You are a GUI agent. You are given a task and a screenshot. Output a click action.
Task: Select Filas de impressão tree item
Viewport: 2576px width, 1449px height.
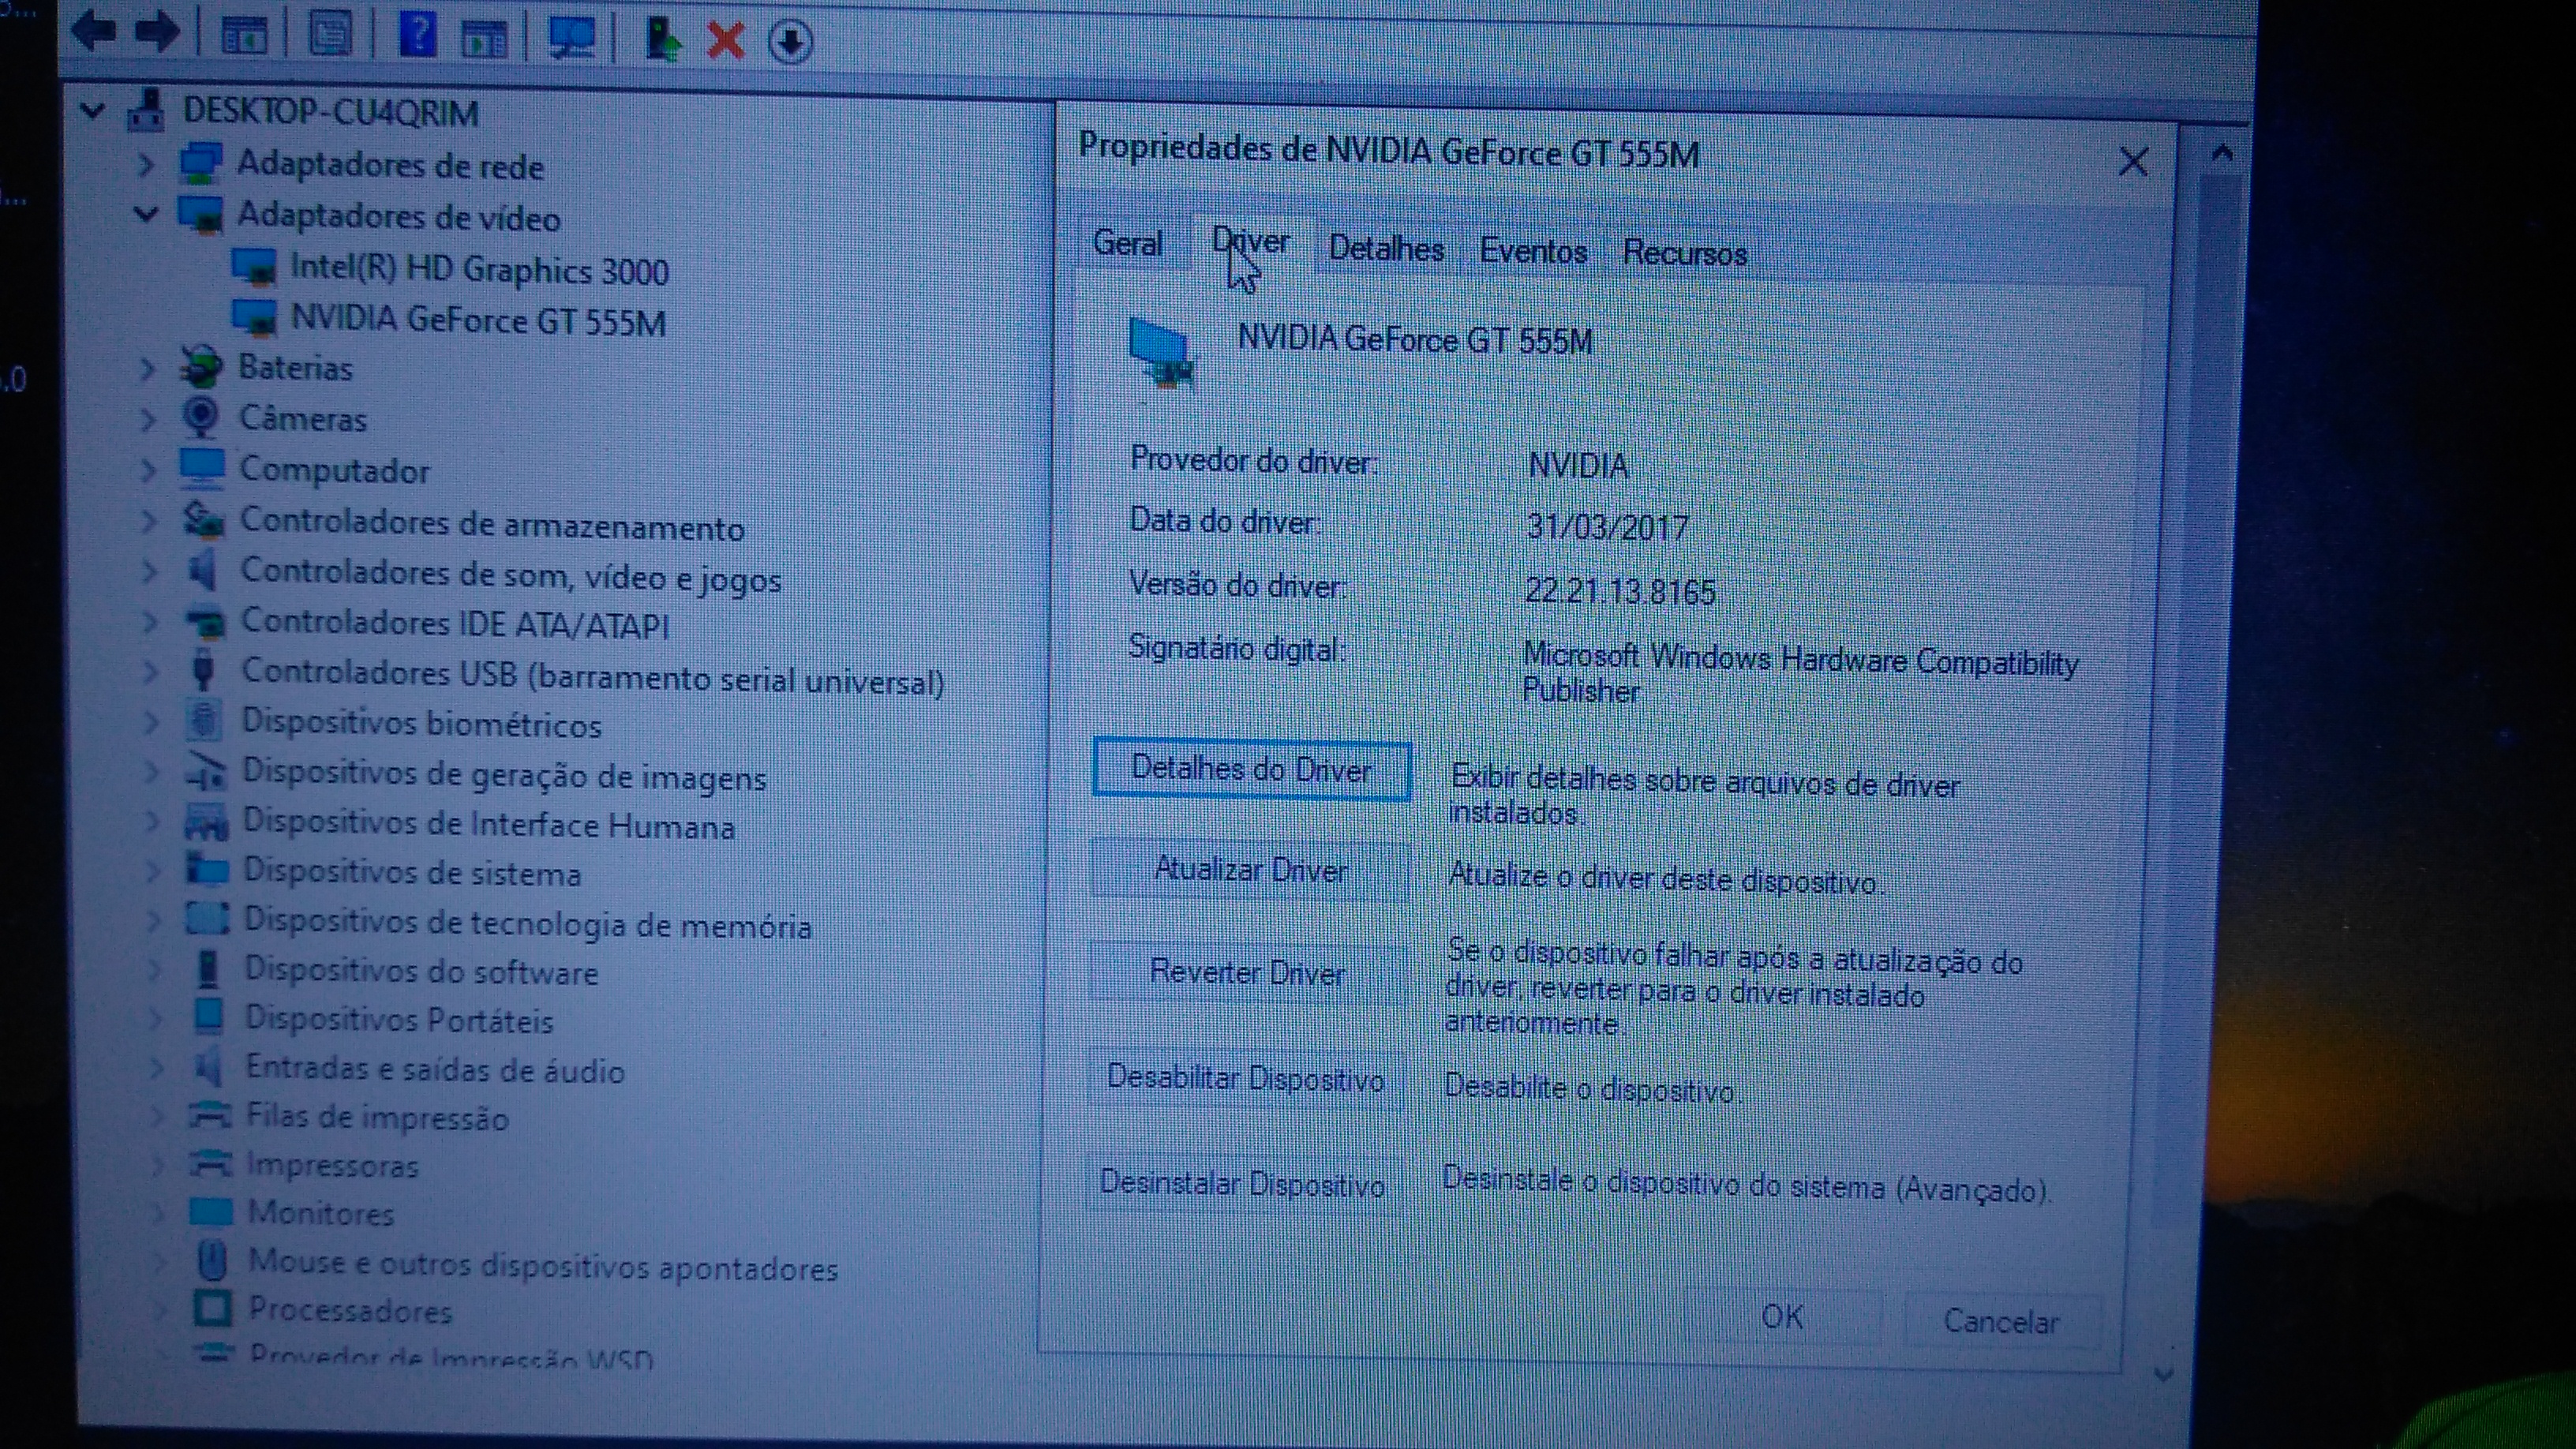point(378,1117)
